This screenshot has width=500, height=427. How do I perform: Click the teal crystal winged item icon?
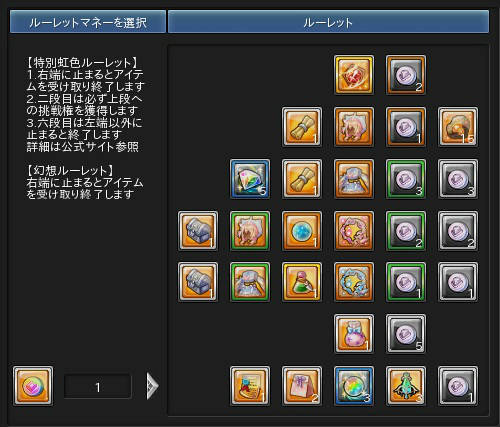[406, 386]
